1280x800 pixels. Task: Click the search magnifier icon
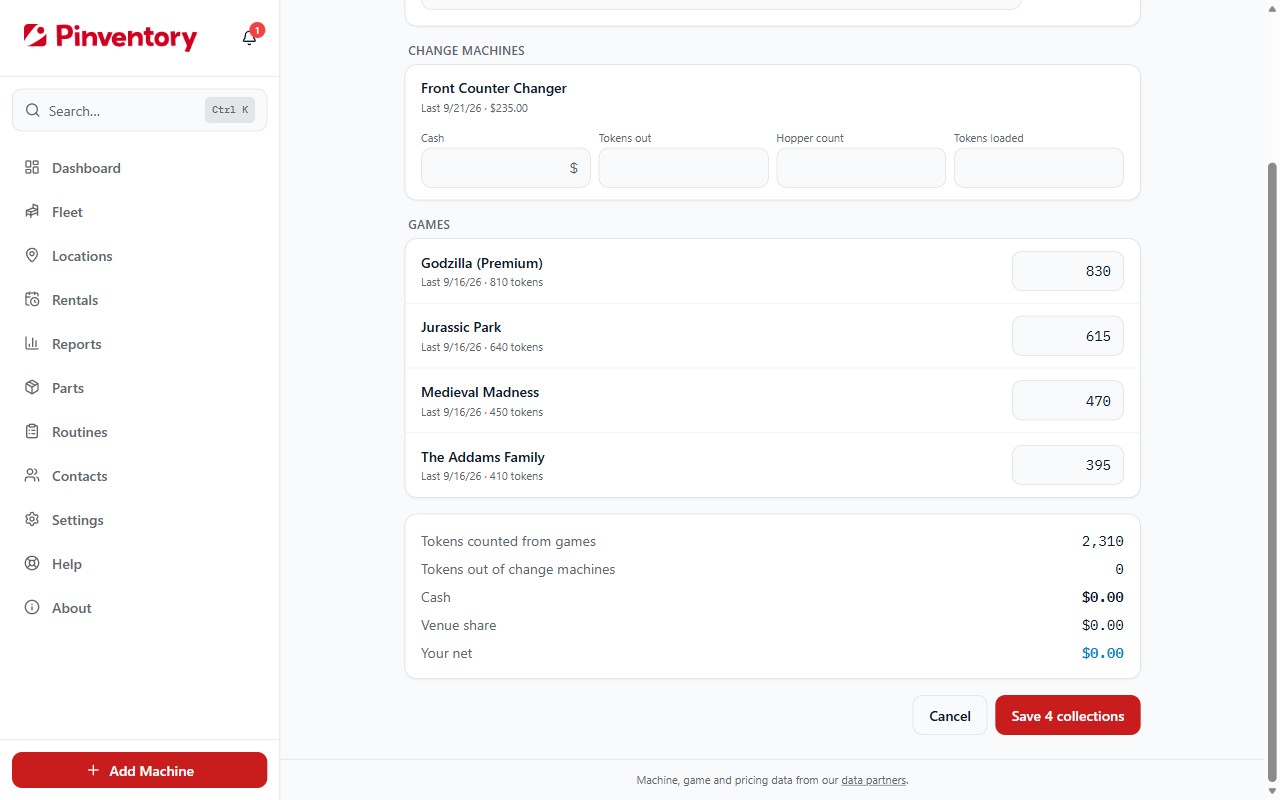33,111
